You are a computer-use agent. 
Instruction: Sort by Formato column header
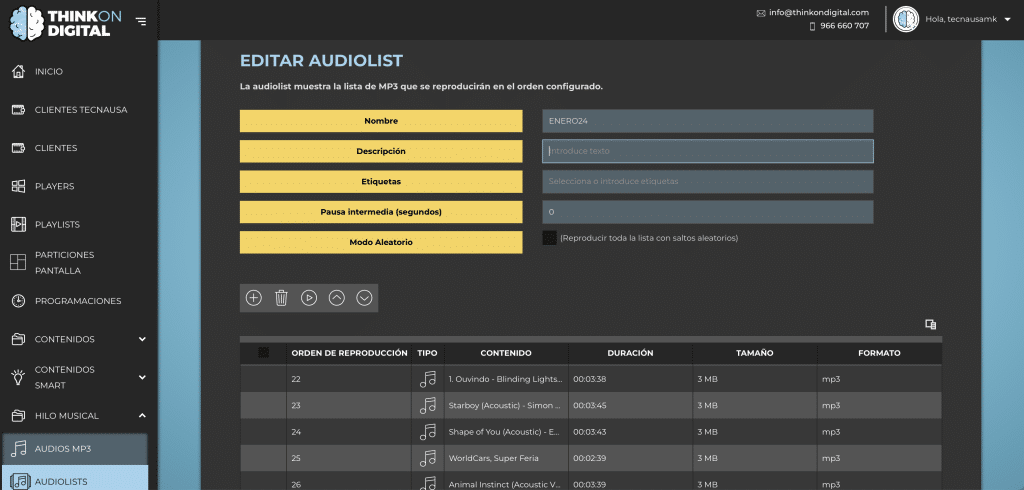click(879, 353)
